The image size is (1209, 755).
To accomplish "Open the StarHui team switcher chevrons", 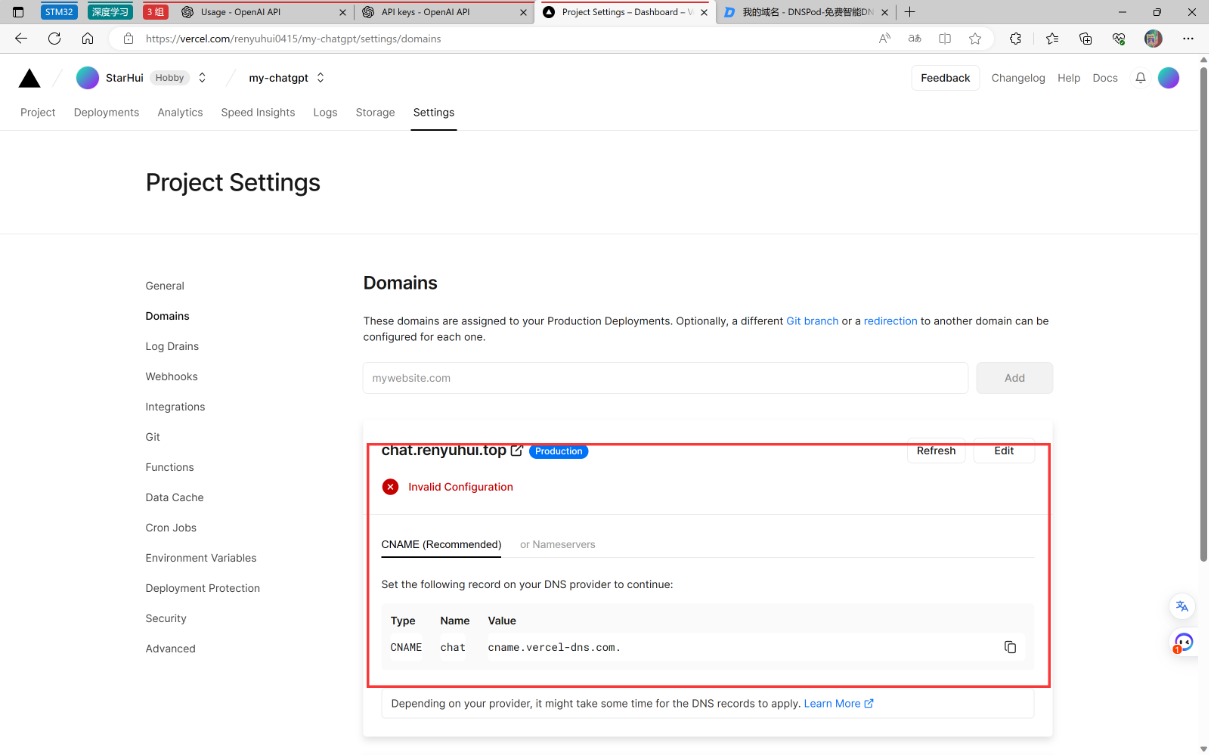I will click(x=202, y=78).
